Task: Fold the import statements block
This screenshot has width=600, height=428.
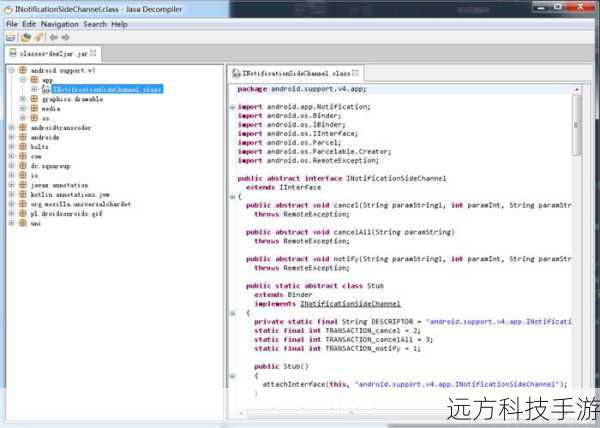Action: point(233,107)
